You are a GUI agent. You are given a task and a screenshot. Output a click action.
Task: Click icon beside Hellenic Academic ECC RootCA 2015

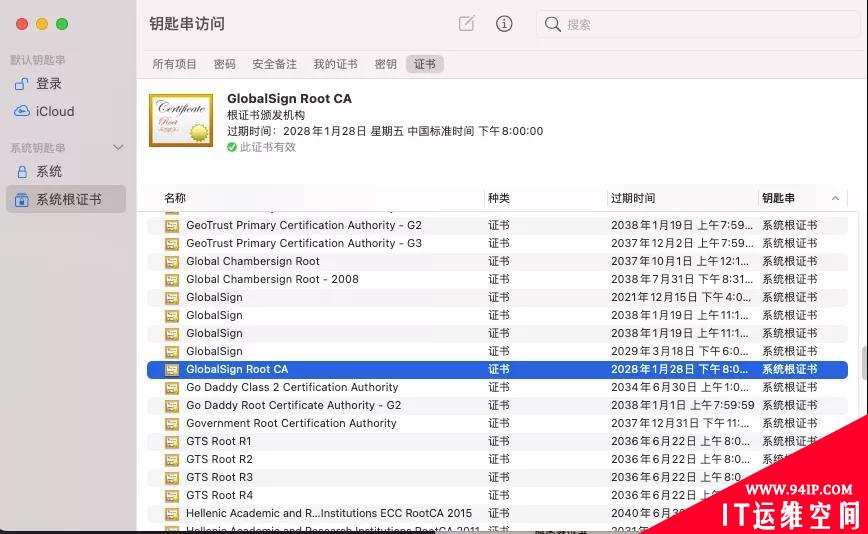[172, 514]
